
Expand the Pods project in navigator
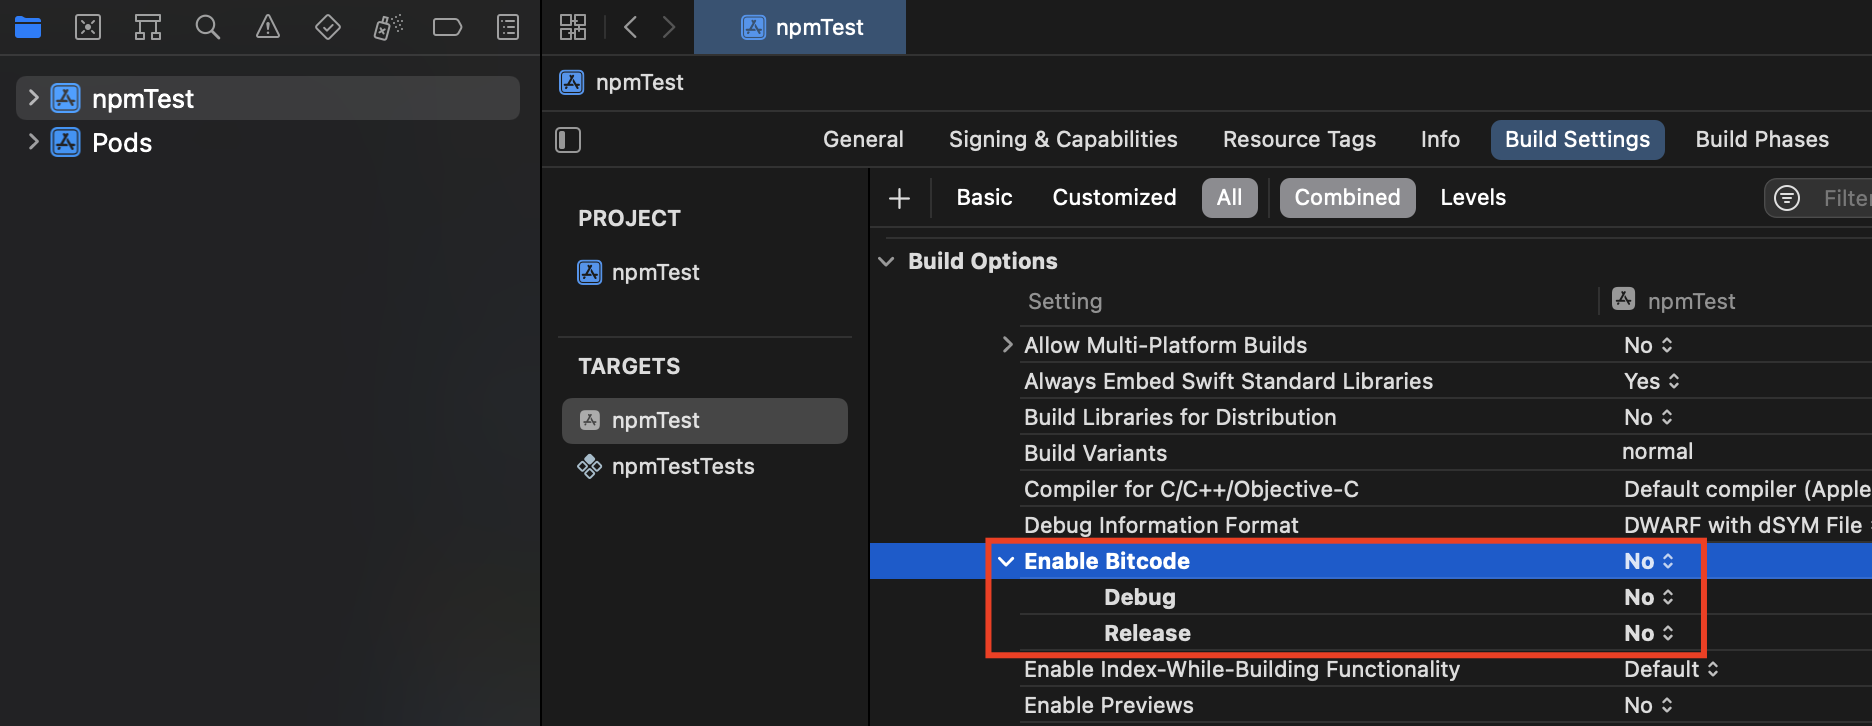point(33,142)
